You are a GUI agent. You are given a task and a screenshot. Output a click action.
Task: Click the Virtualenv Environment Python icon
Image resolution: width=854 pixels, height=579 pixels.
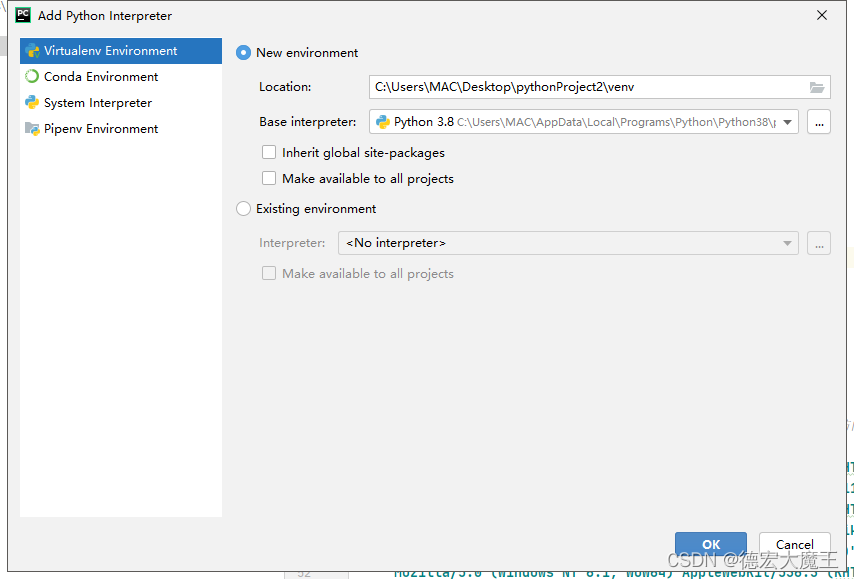pos(32,51)
